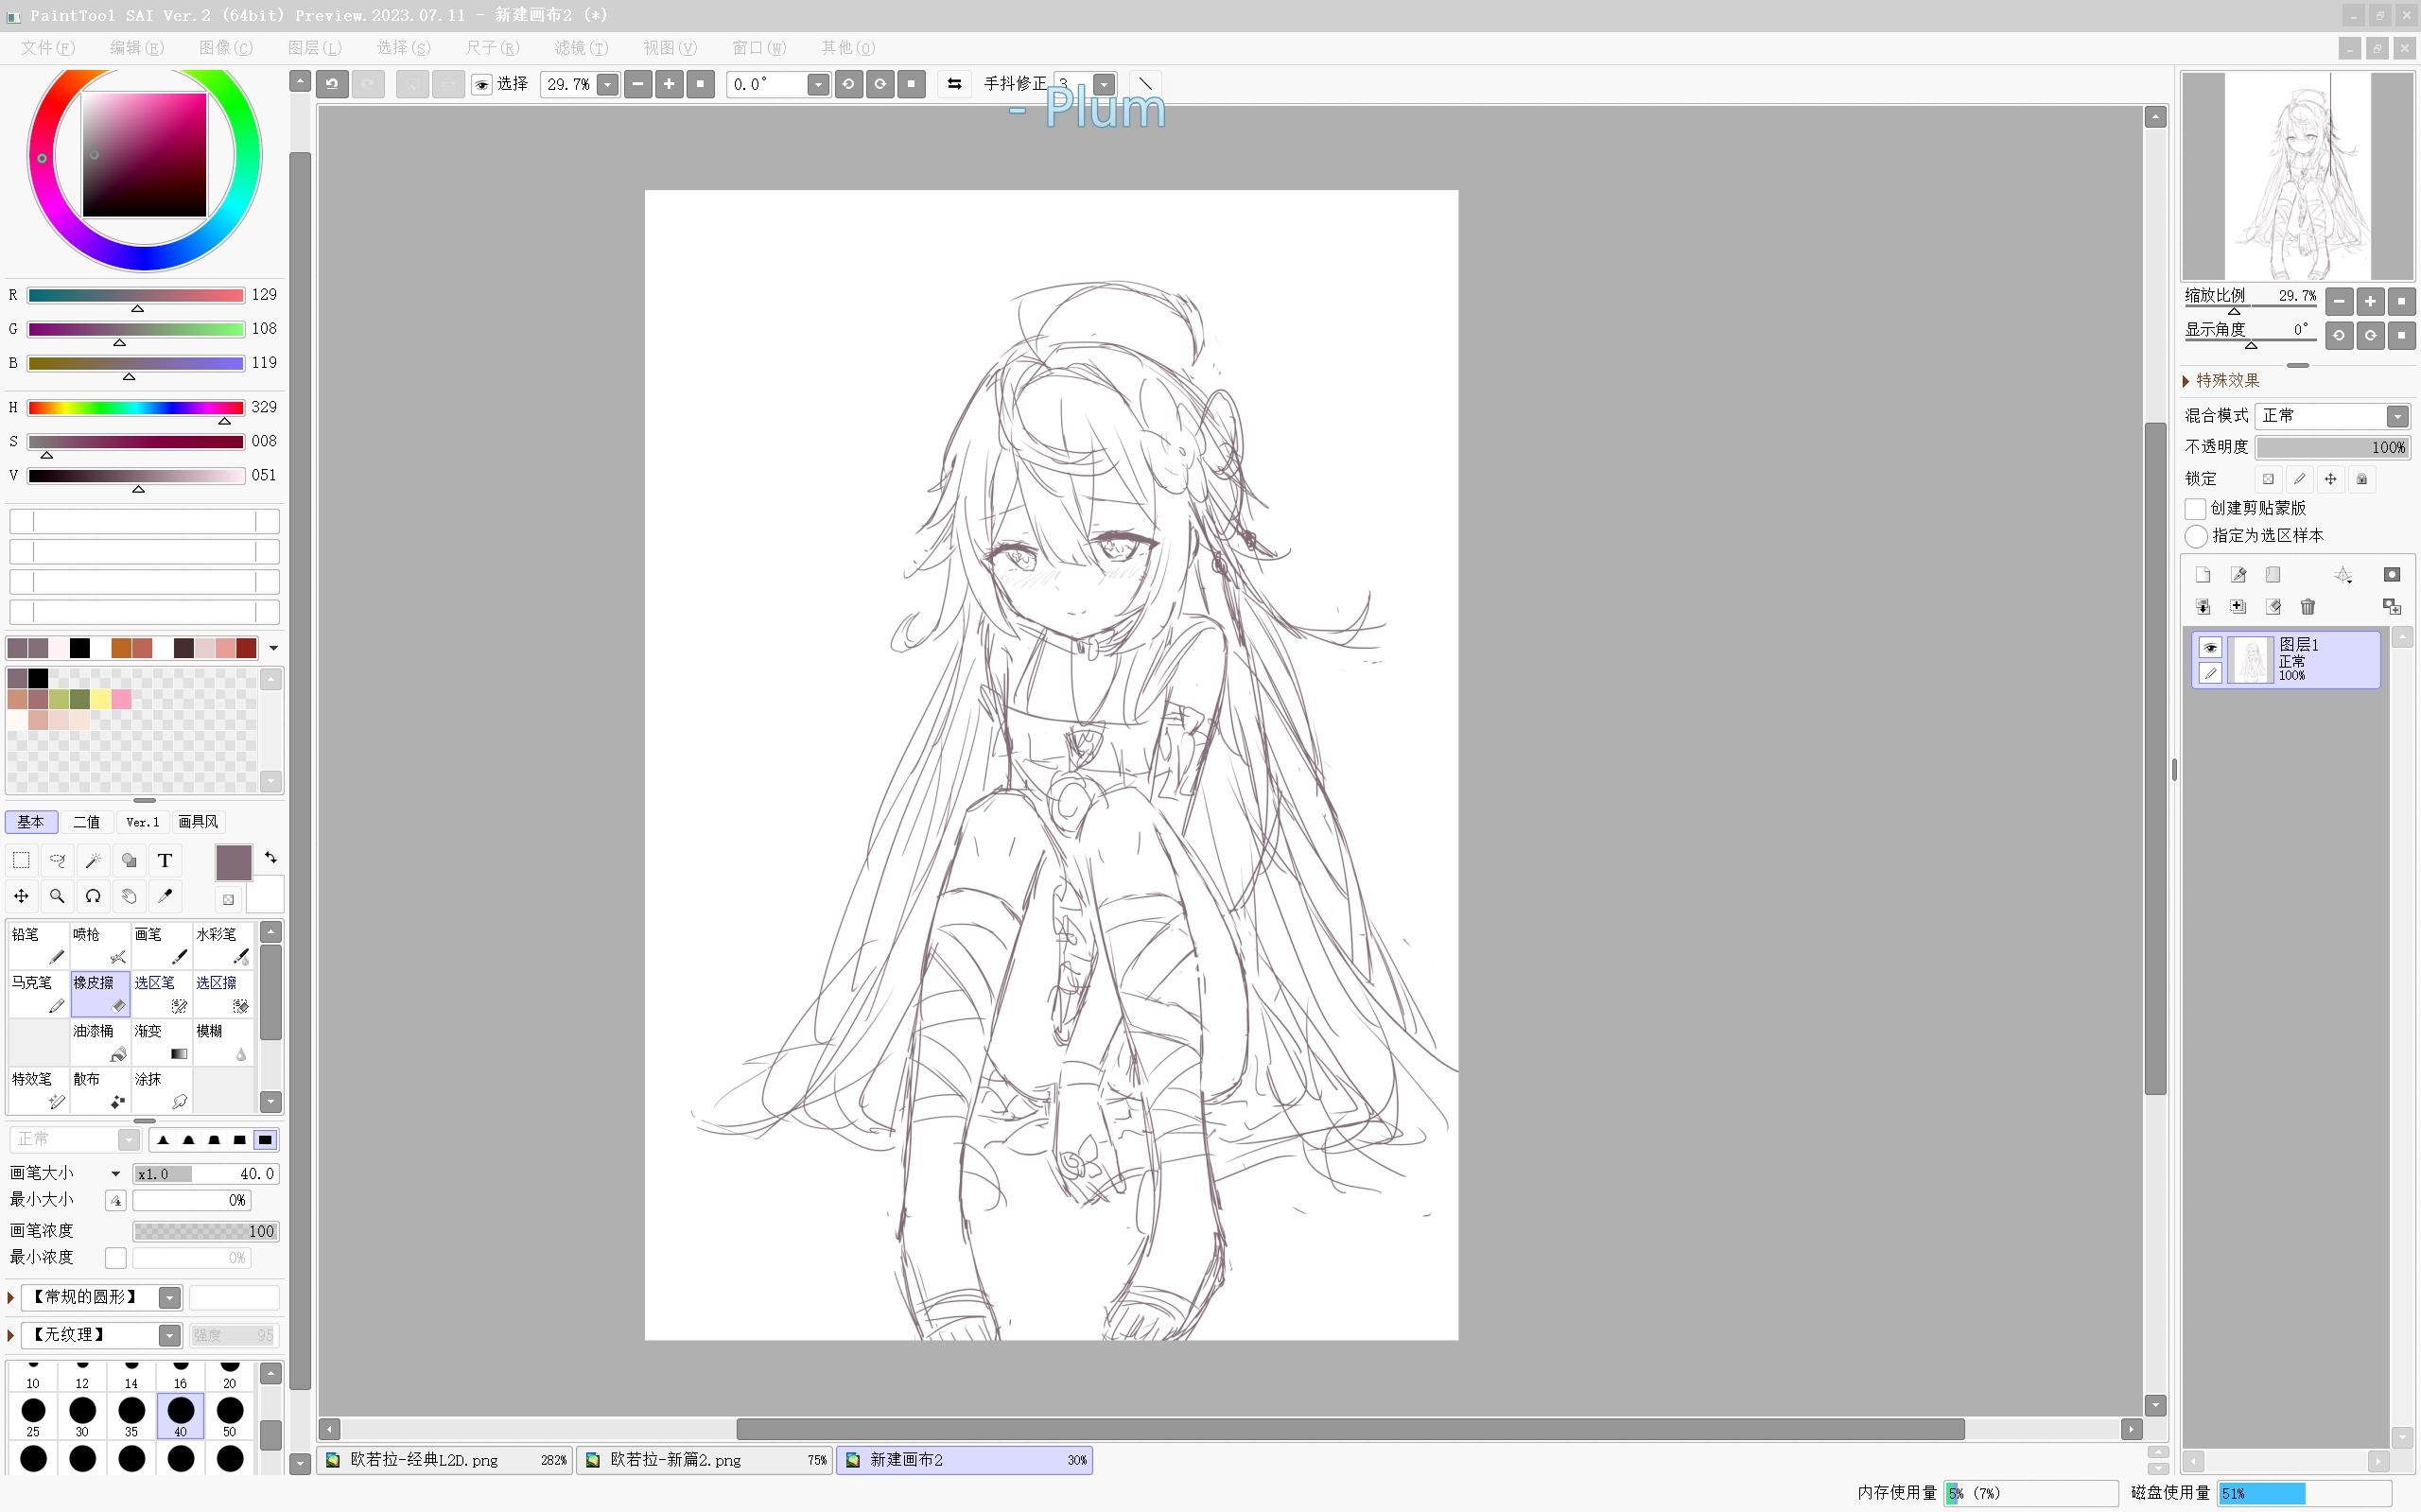Open 【无纹理】 texture dropdown
Image resolution: width=2421 pixels, height=1512 pixels.
(x=170, y=1336)
